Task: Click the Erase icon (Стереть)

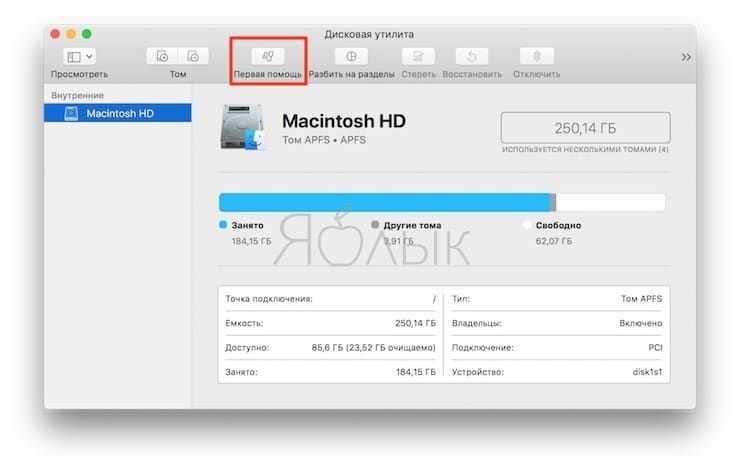Action: coord(418,56)
